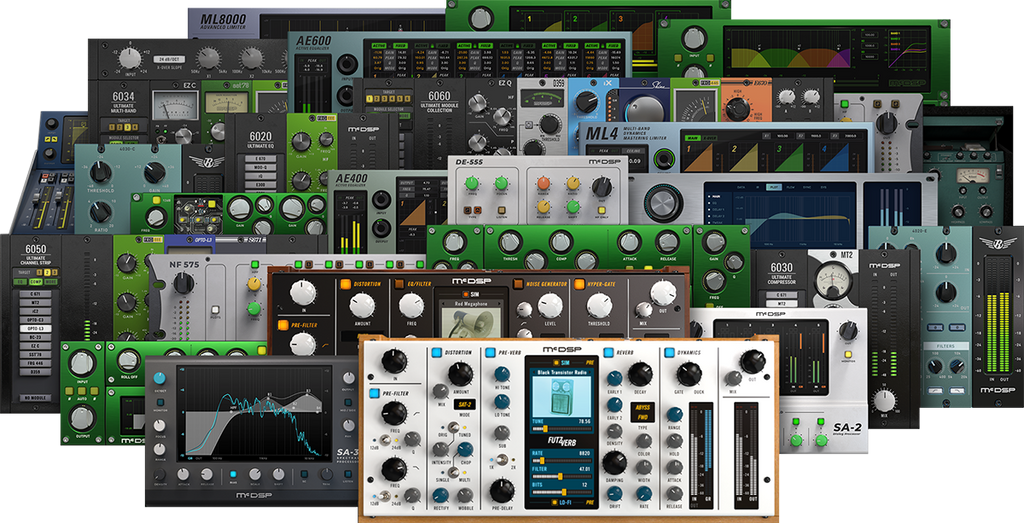Select target 2 in the 6050 TARGET row
Screen dimensions: 1024x523
pos(47,272)
